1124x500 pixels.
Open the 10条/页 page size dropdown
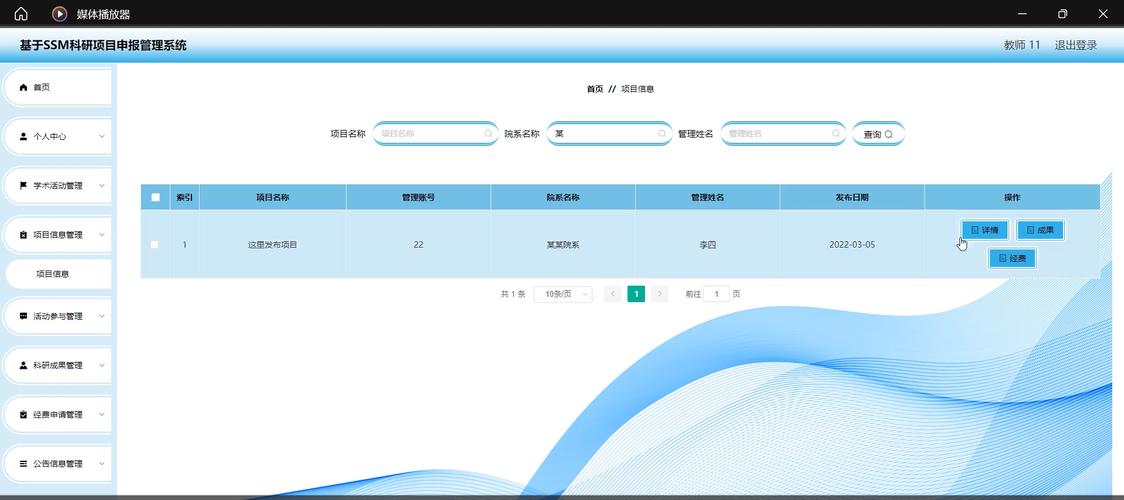point(563,294)
